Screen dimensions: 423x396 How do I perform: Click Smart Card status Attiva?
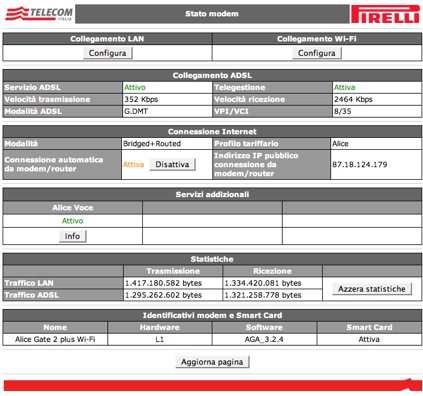[369, 339]
